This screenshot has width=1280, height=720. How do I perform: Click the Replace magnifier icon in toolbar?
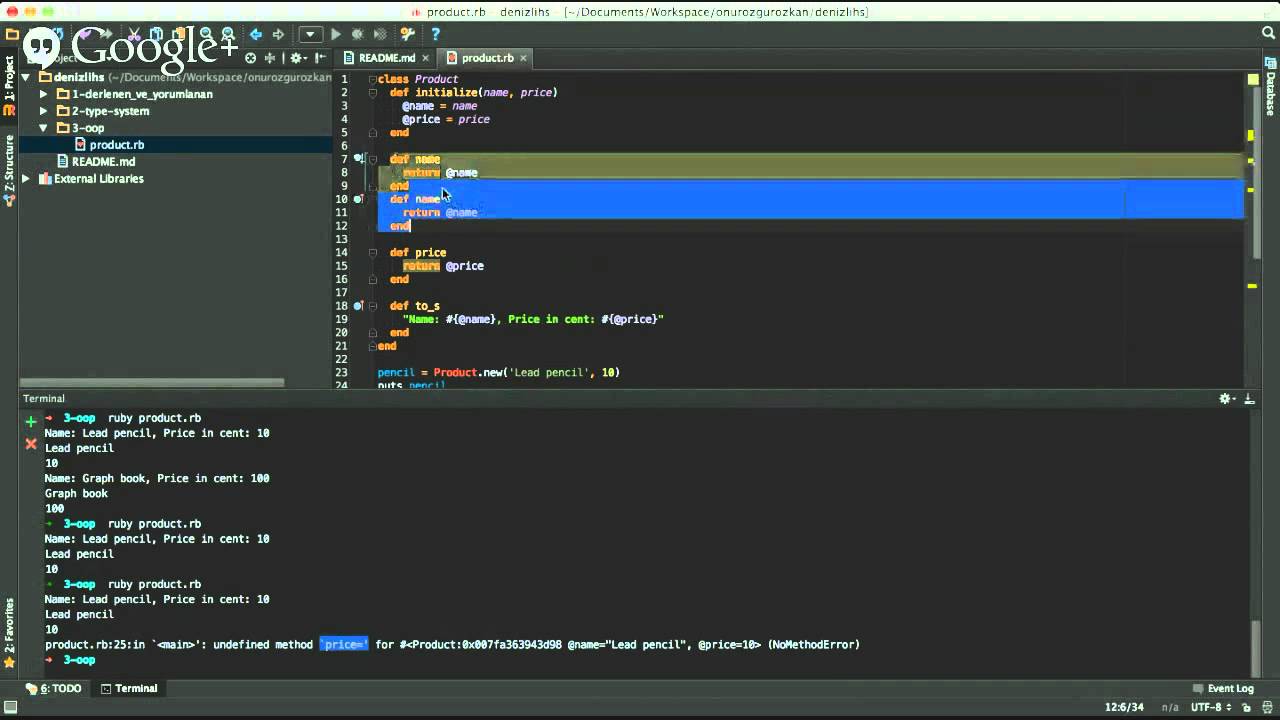[x=229, y=35]
